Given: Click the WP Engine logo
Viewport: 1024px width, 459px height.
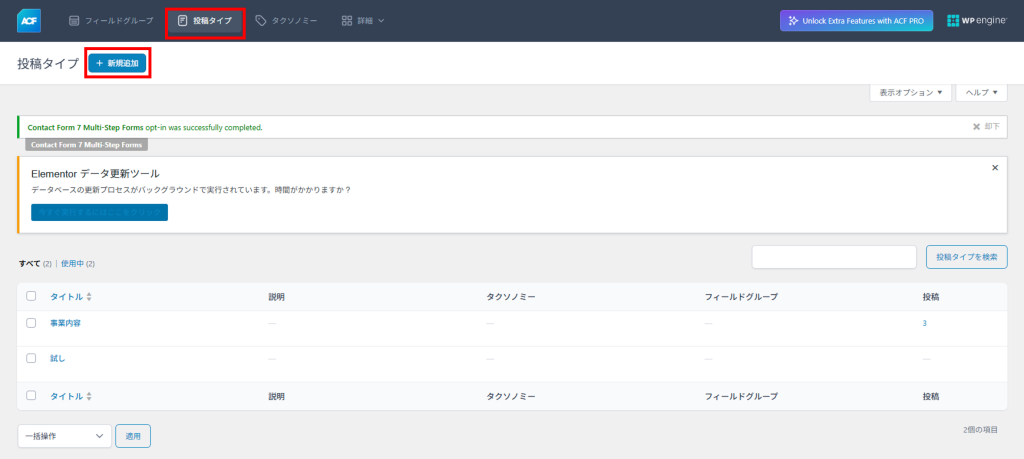Looking at the screenshot, I should pos(977,21).
